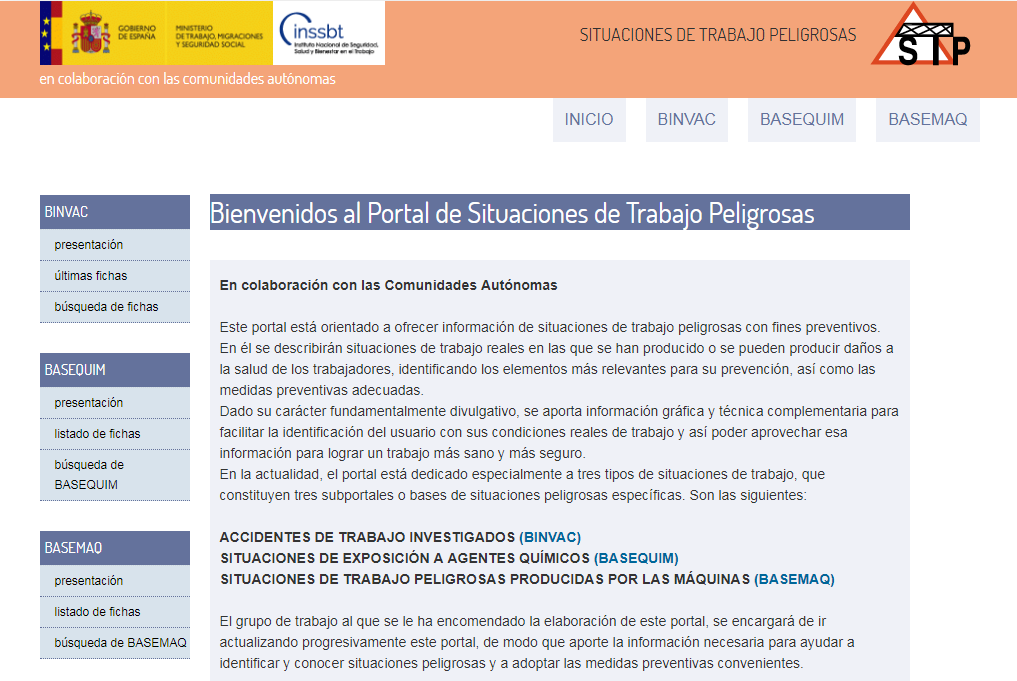Follow the (BASEQUIM) link in the body text
Screen dimensions: 1017x681
click(x=636, y=558)
